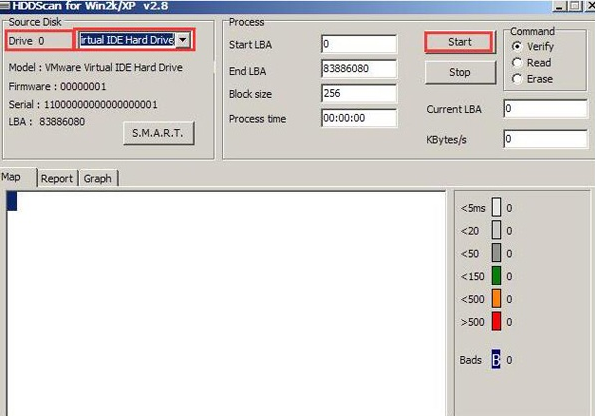Click the HDDScan title bar app icon
Viewport: 595px width, 416px height.
(x=5, y=5)
